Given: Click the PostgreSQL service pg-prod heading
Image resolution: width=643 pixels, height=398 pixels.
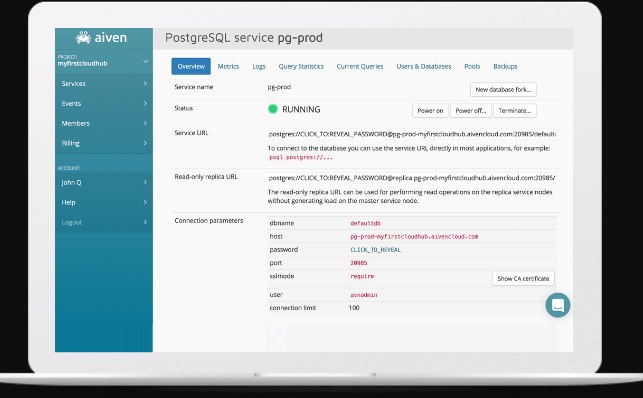Looking at the screenshot, I should [244, 38].
